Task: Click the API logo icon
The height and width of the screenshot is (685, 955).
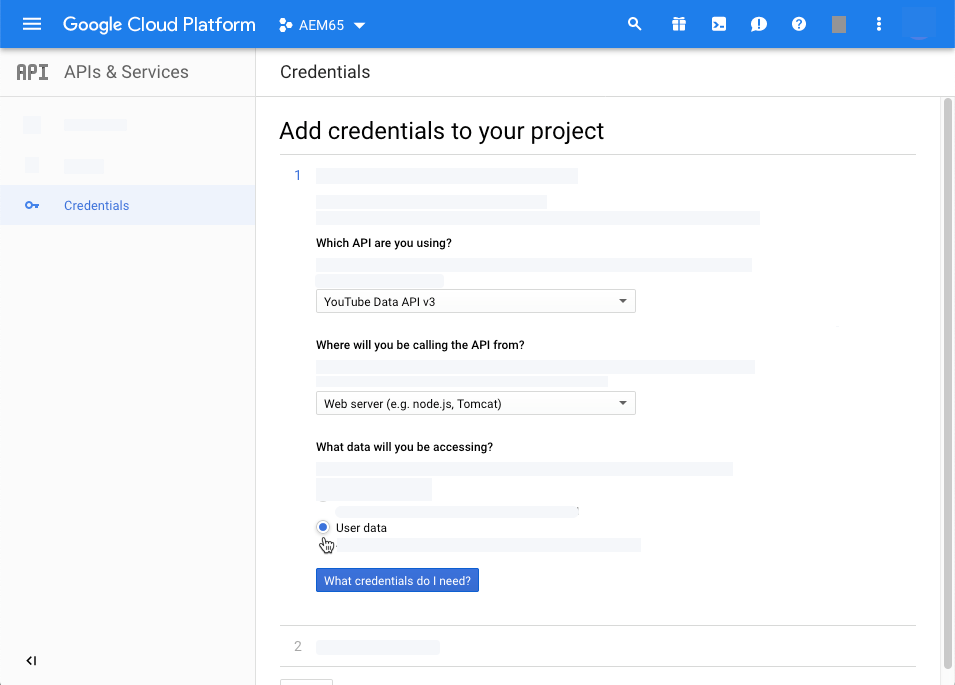Action: pos(32,72)
